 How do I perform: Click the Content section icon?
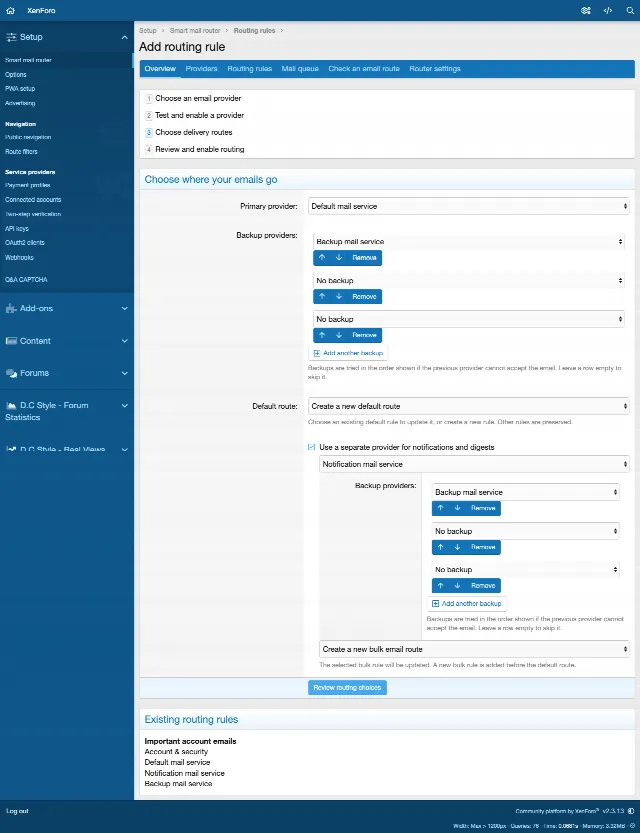click(11, 341)
